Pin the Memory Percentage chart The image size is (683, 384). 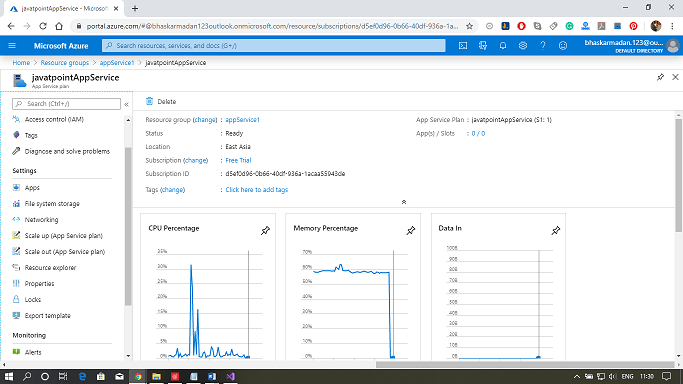[x=410, y=230]
